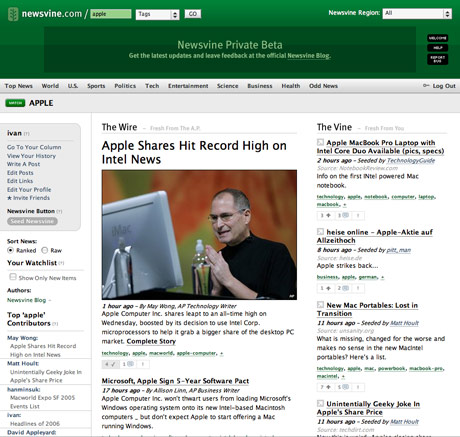Viewport: 460px width, 437px height.
Task: Click the GO search button
Action: [193, 14]
